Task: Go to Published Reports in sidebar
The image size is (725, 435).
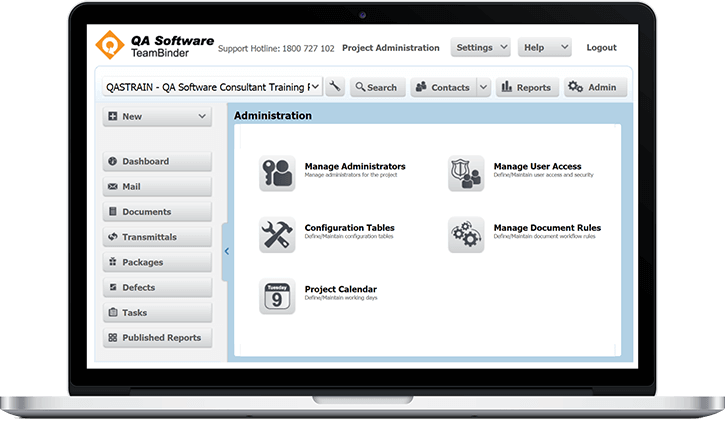Action: pos(158,338)
